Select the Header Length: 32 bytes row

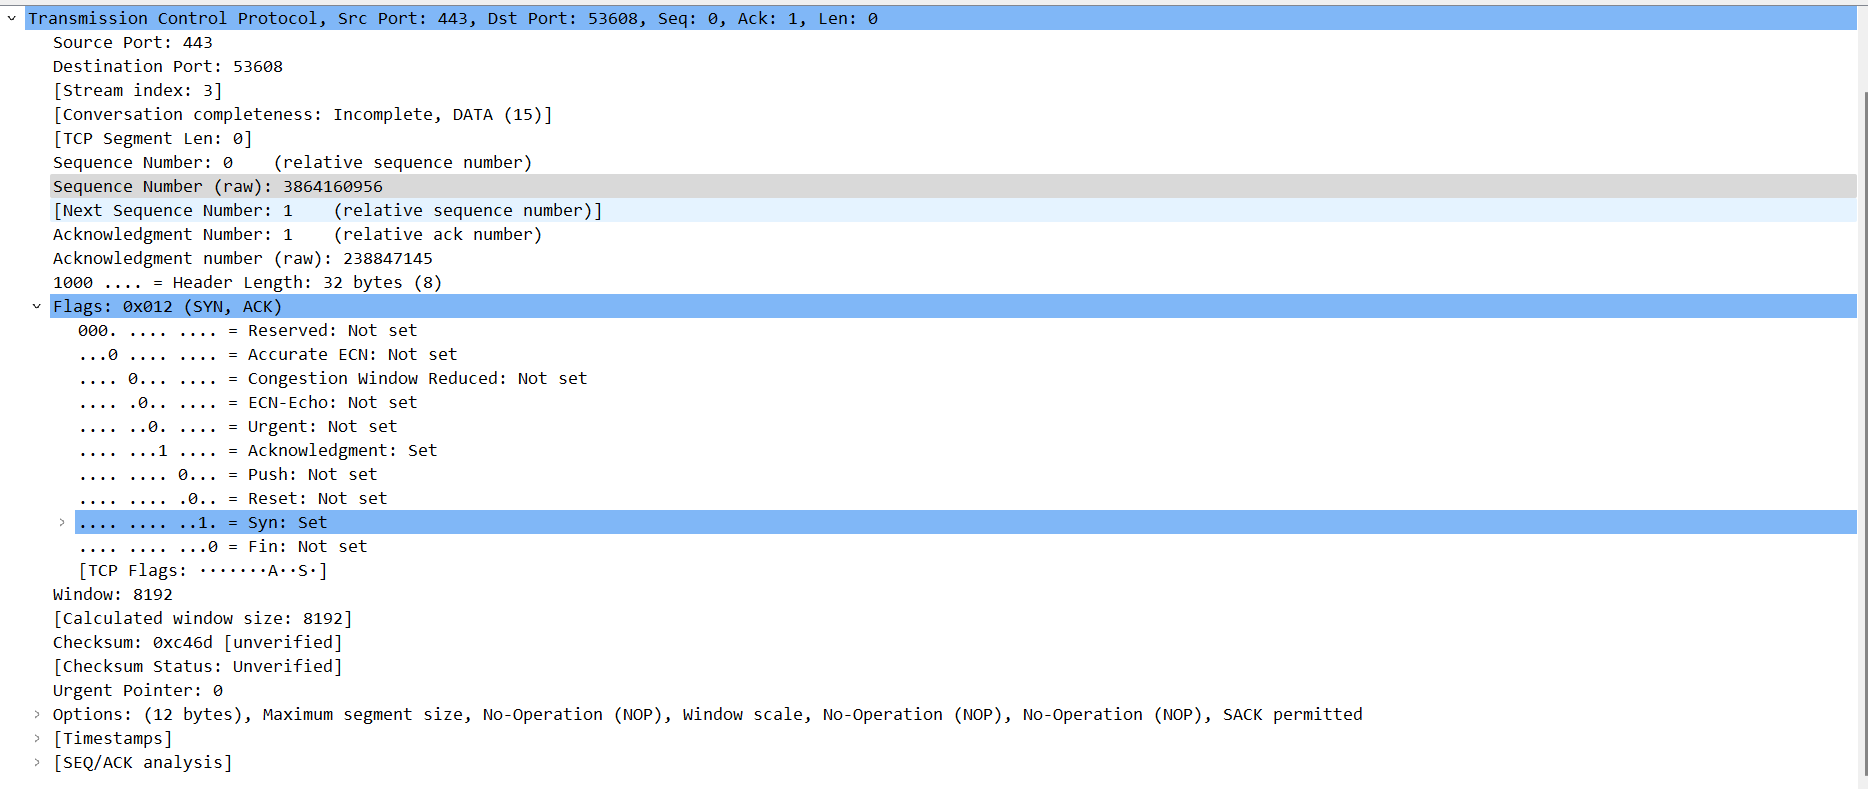pyautogui.click(x=247, y=282)
